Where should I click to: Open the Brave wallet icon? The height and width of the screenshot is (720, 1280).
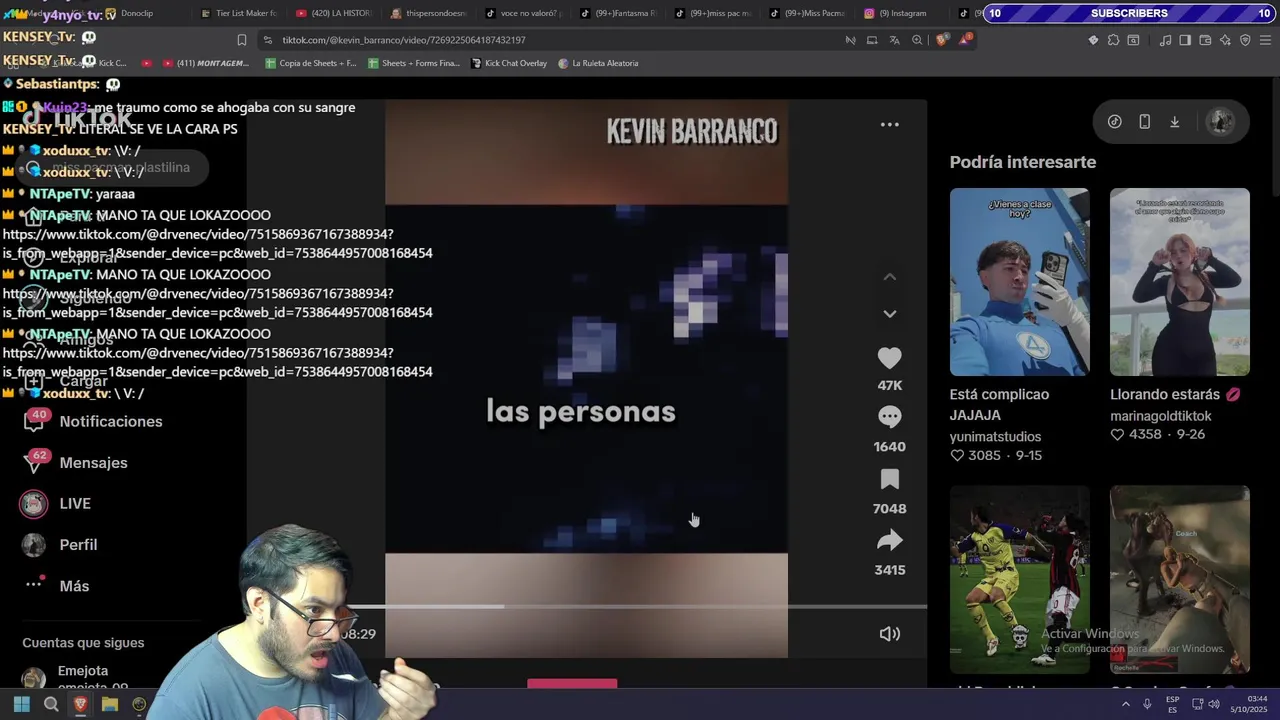point(1205,40)
